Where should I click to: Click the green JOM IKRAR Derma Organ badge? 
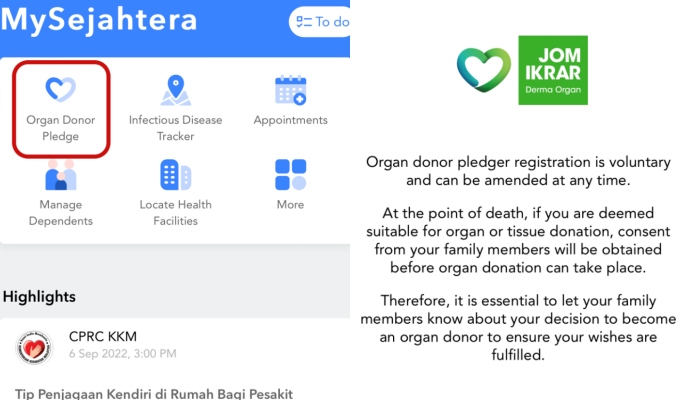point(553,70)
